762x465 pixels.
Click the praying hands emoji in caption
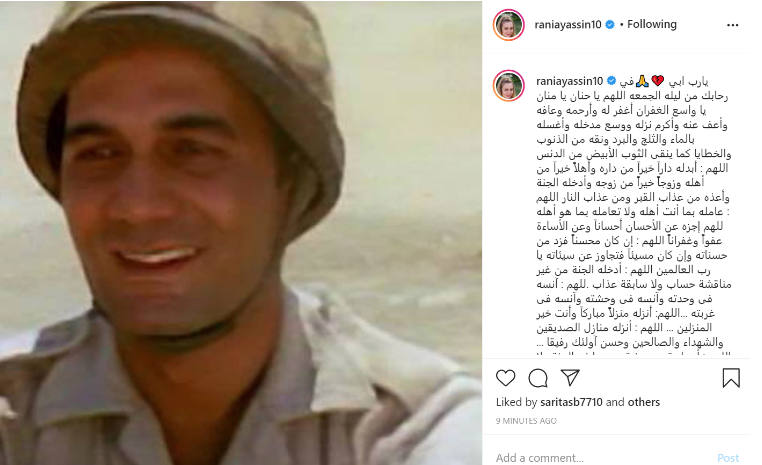tap(642, 81)
